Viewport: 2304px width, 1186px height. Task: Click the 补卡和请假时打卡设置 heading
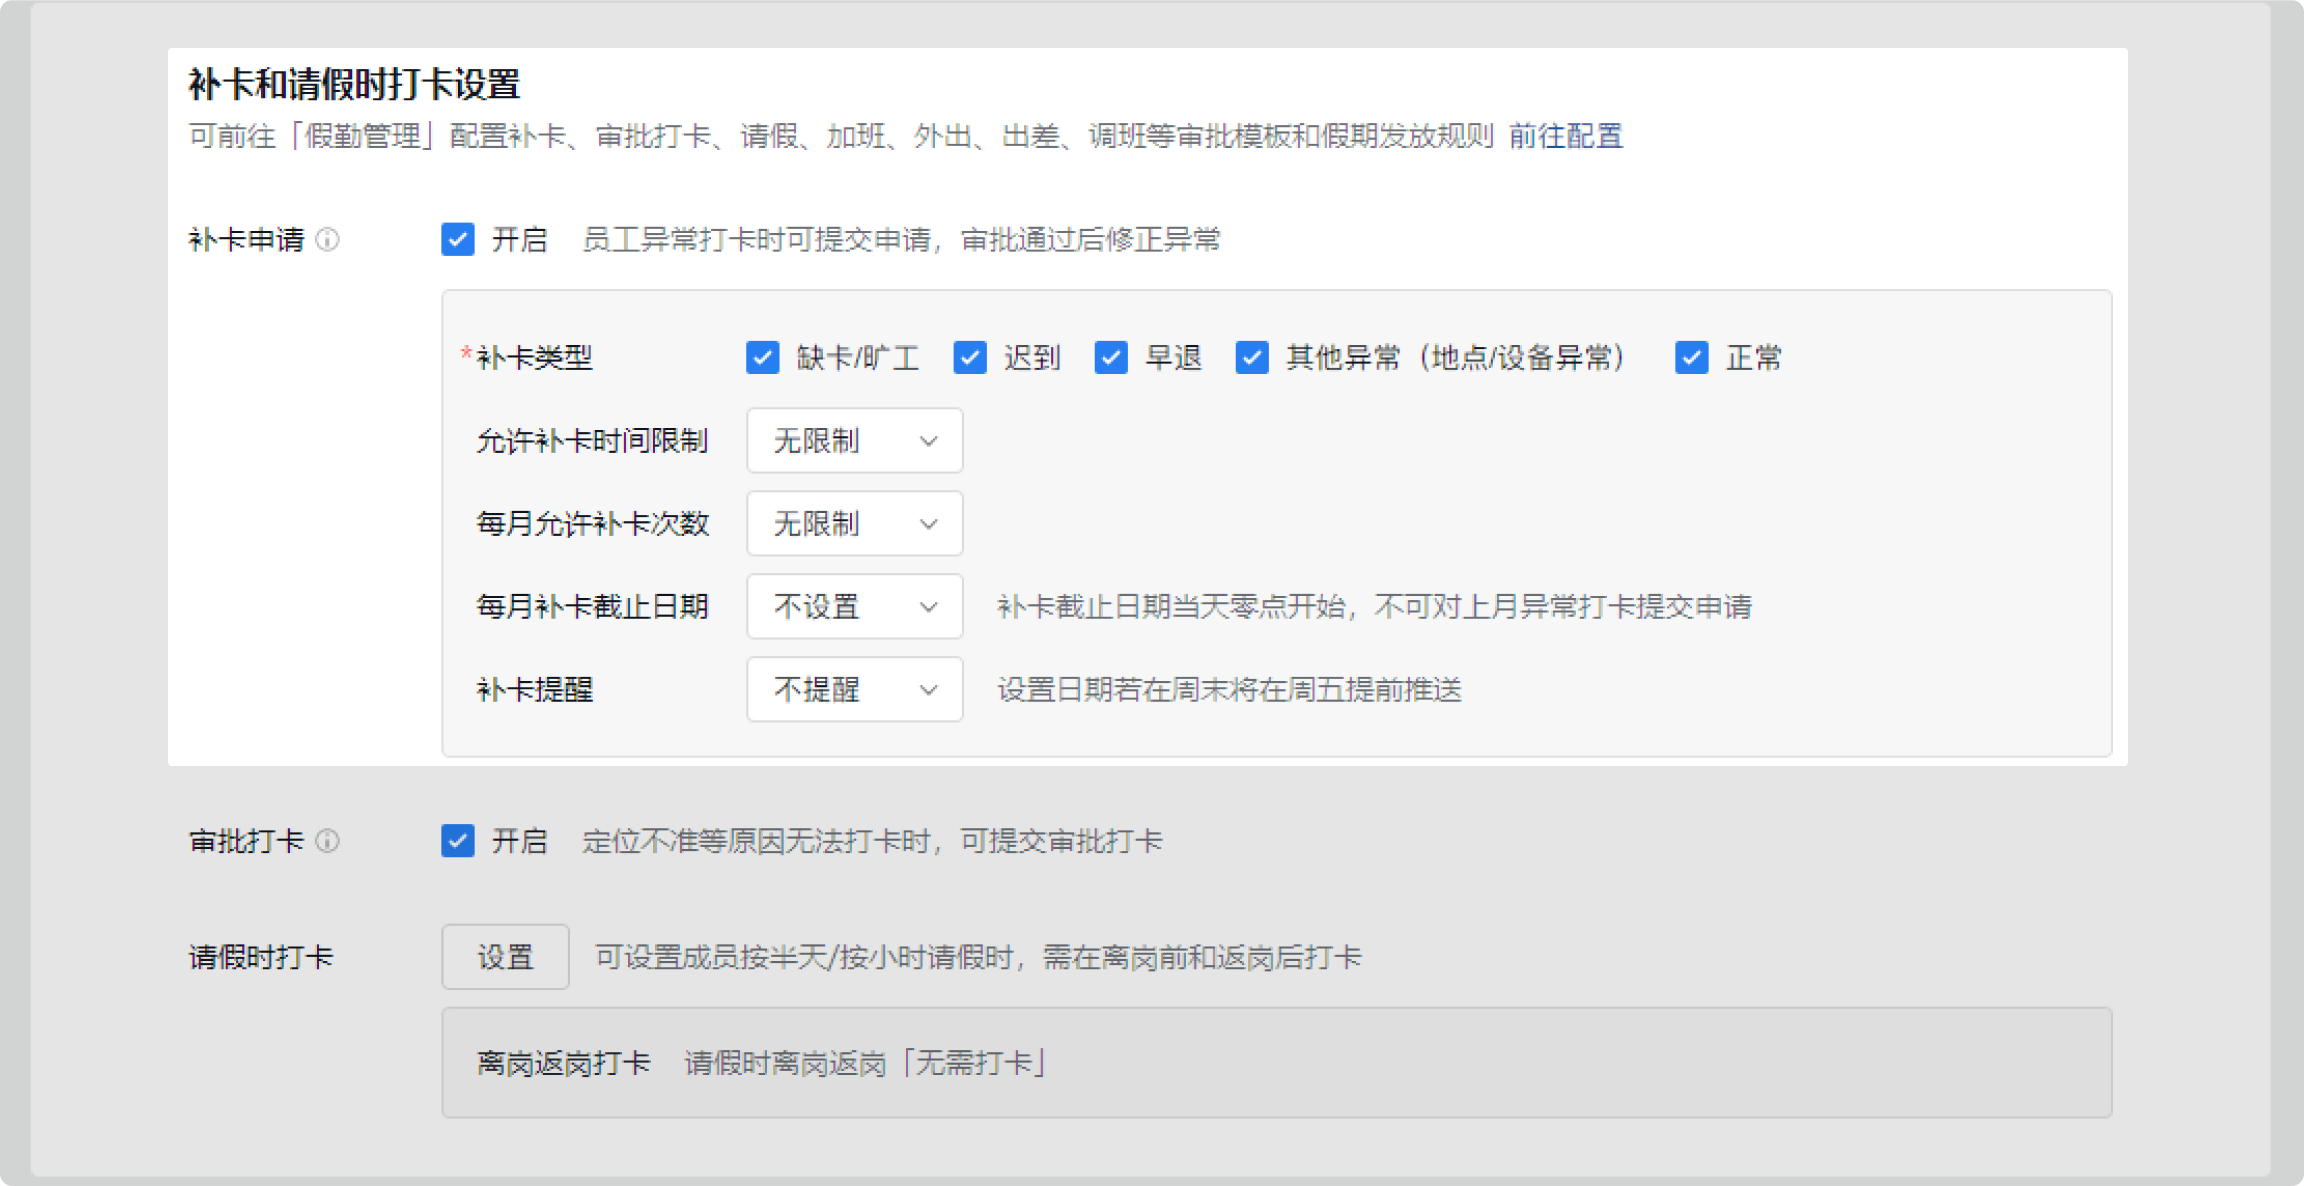355,84
